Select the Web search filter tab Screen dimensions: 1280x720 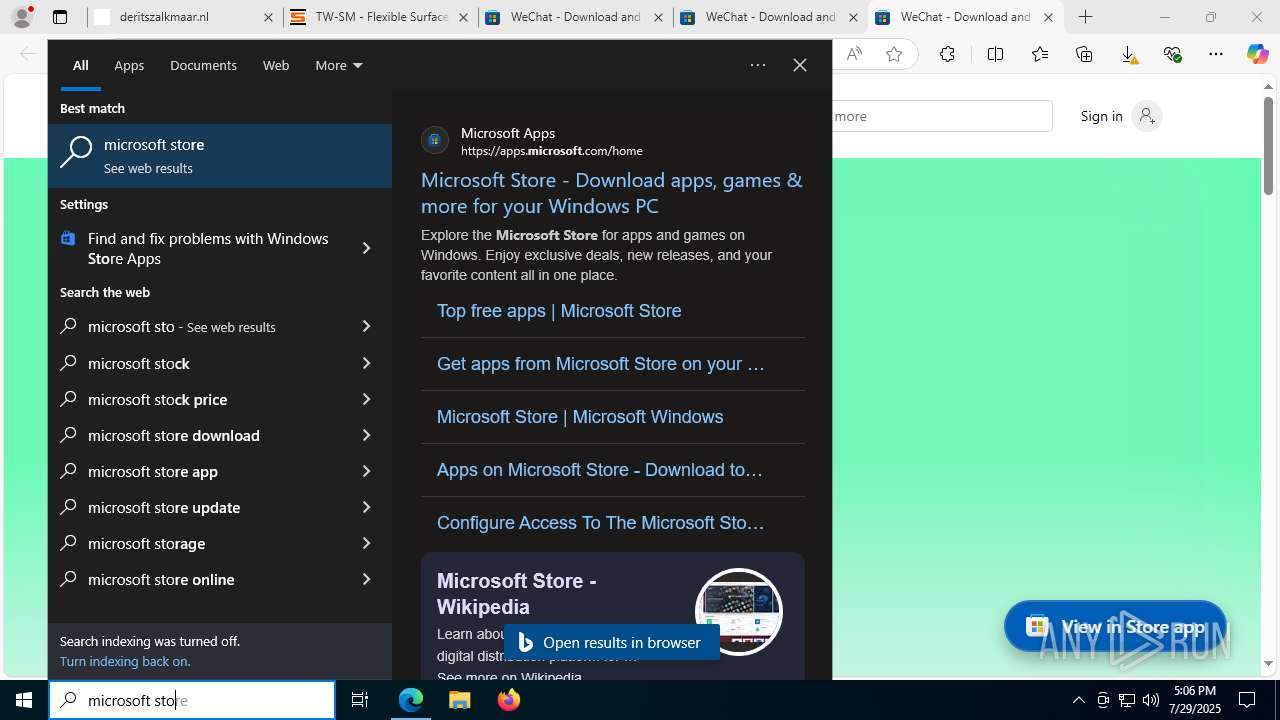tap(276, 65)
